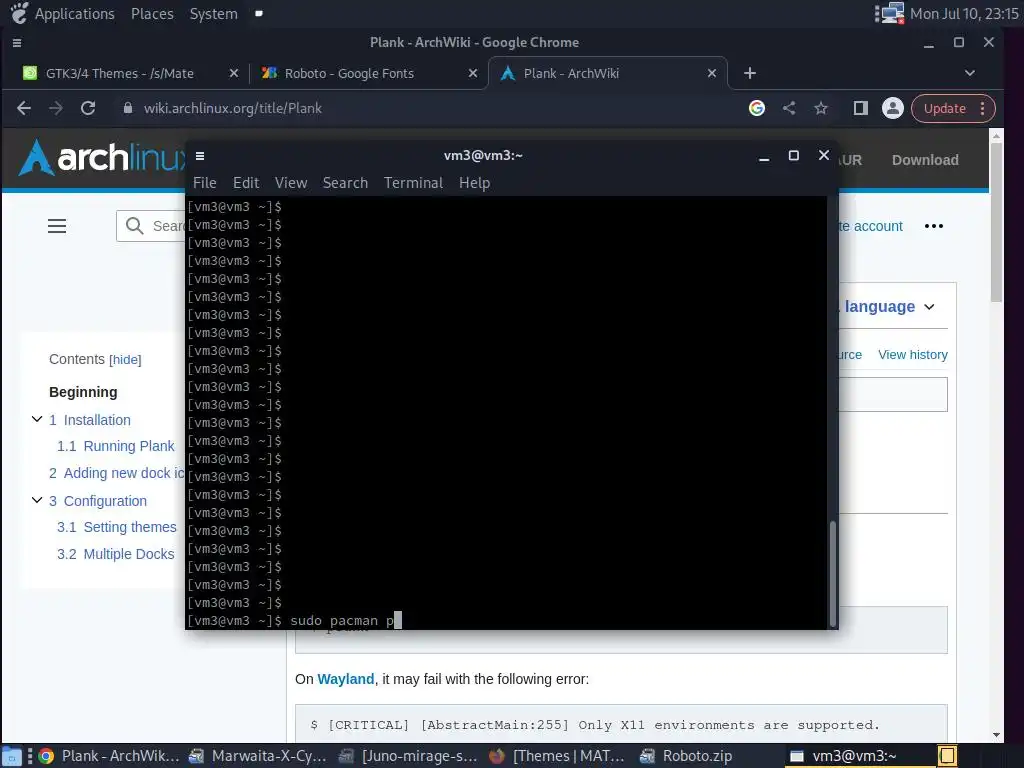
Task: Open the Places menu
Action: [x=152, y=14]
